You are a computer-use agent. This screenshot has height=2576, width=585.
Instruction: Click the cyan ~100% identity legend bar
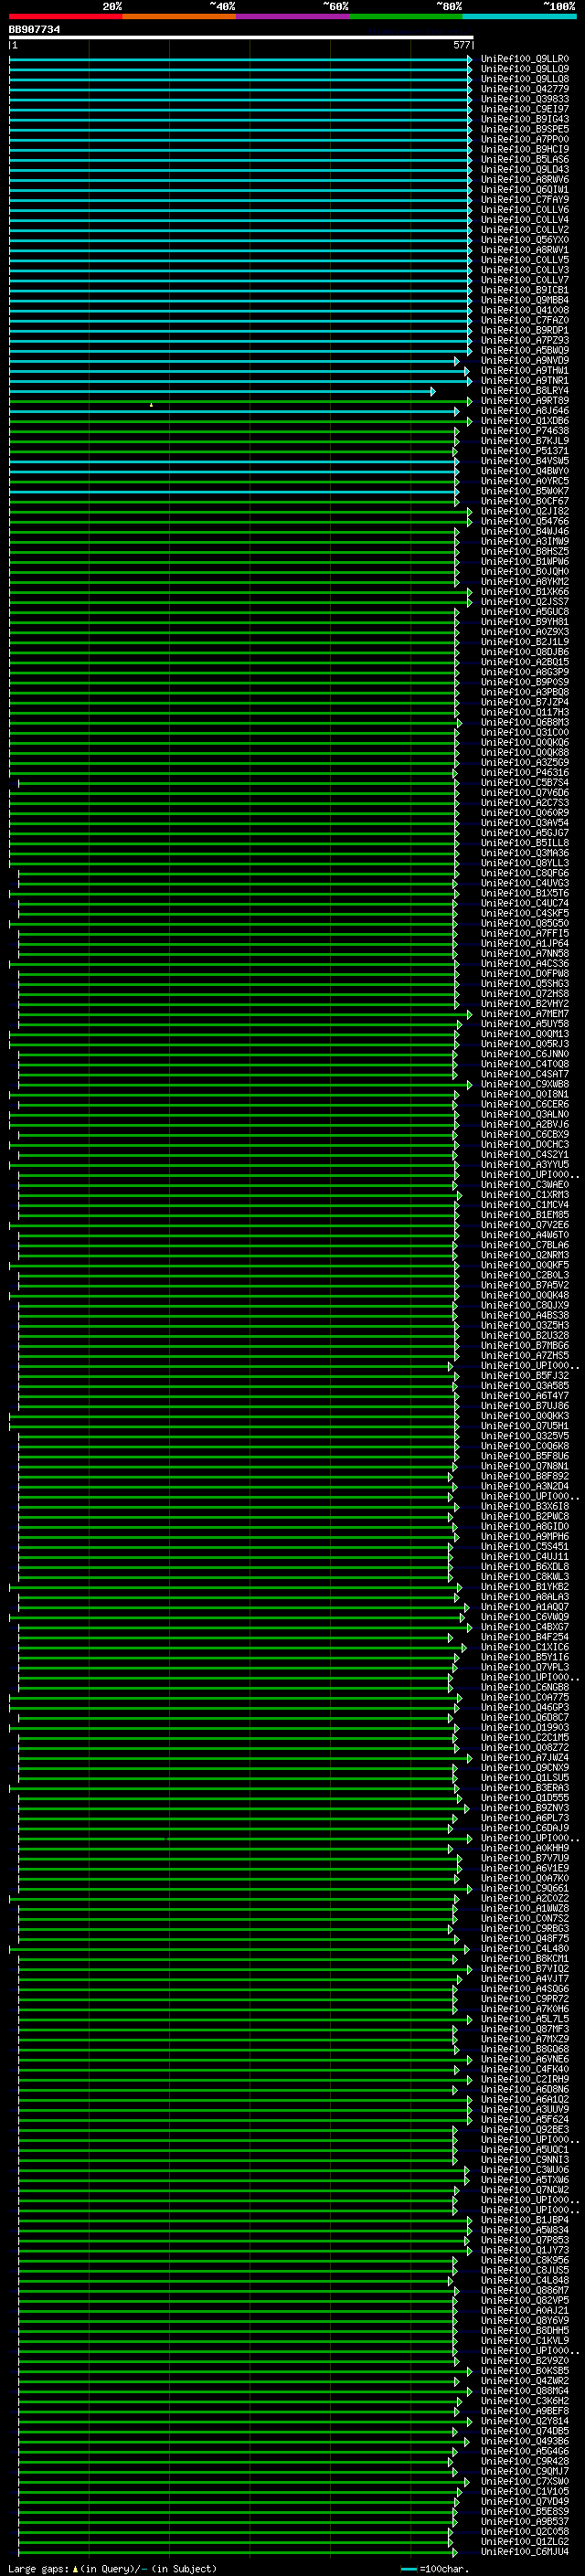pos(519,16)
